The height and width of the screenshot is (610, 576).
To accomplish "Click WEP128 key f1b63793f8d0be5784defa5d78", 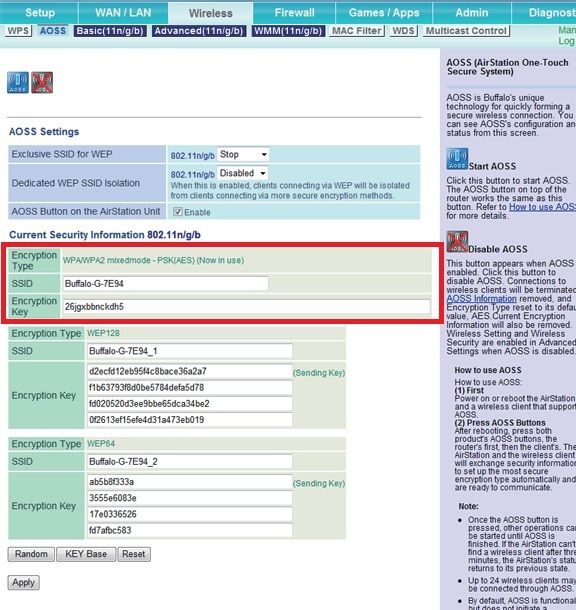I will pos(190,387).
